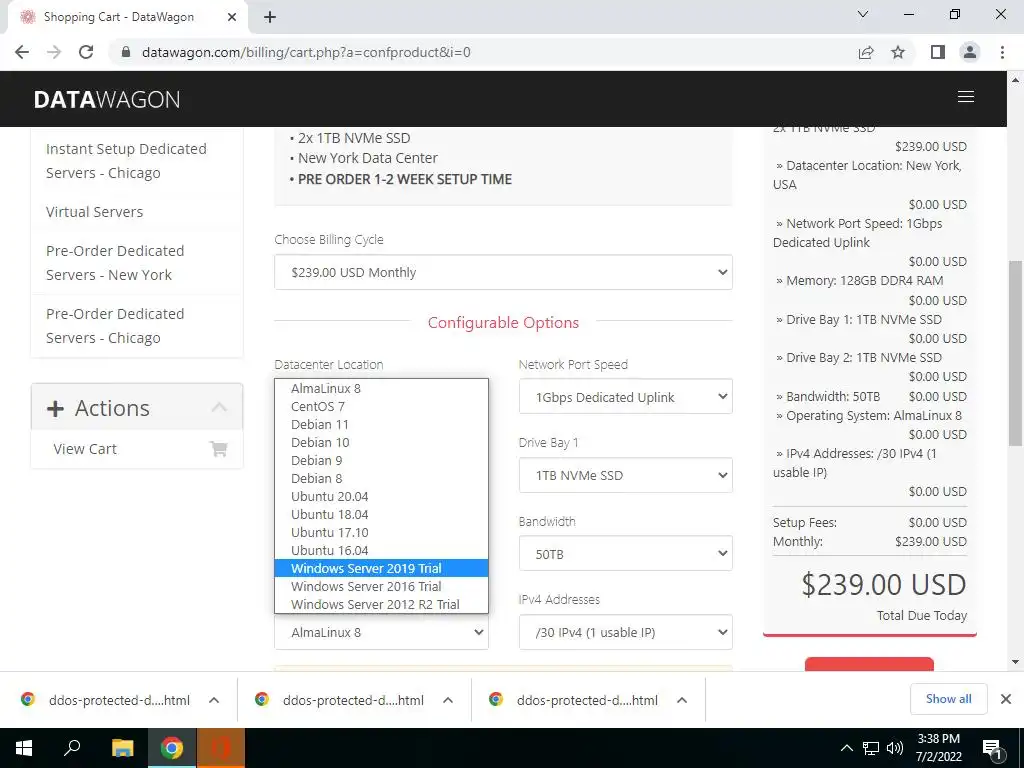Open the Network Port Speed dropdown
Screen dimensions: 1024x768
pos(626,396)
